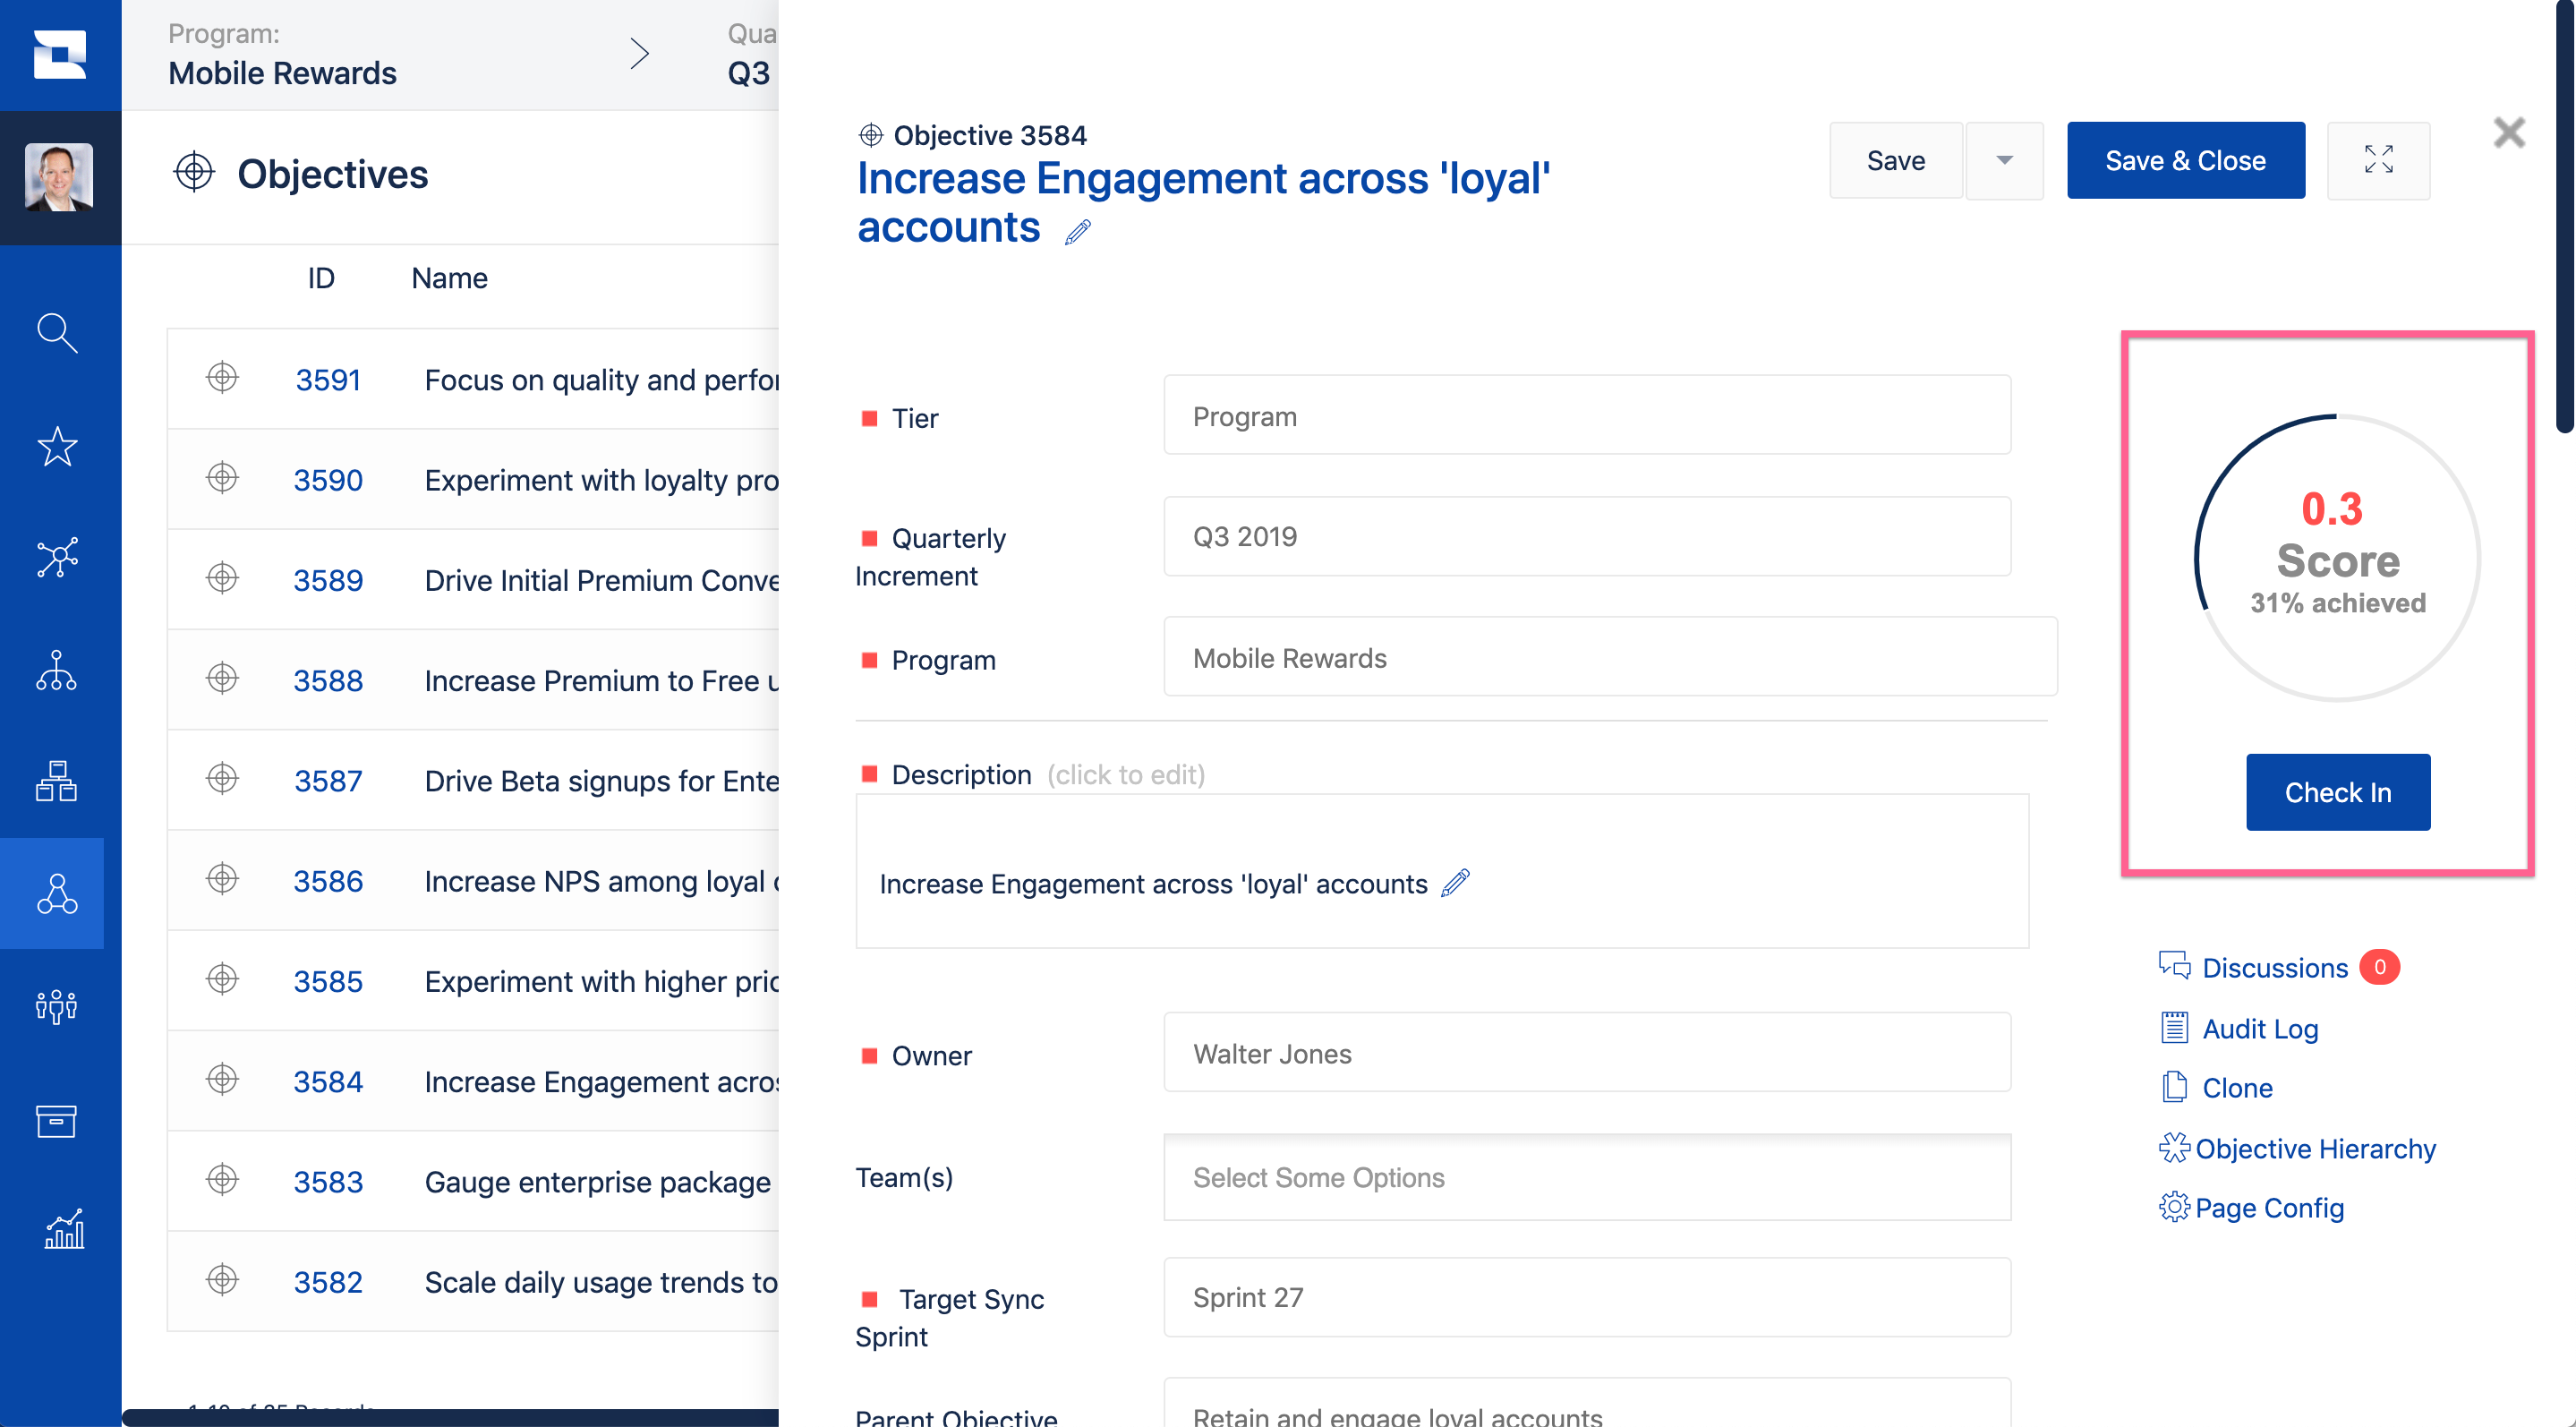Open Target Sync Sprint dropdown
The width and height of the screenshot is (2576, 1427).
(1587, 1298)
